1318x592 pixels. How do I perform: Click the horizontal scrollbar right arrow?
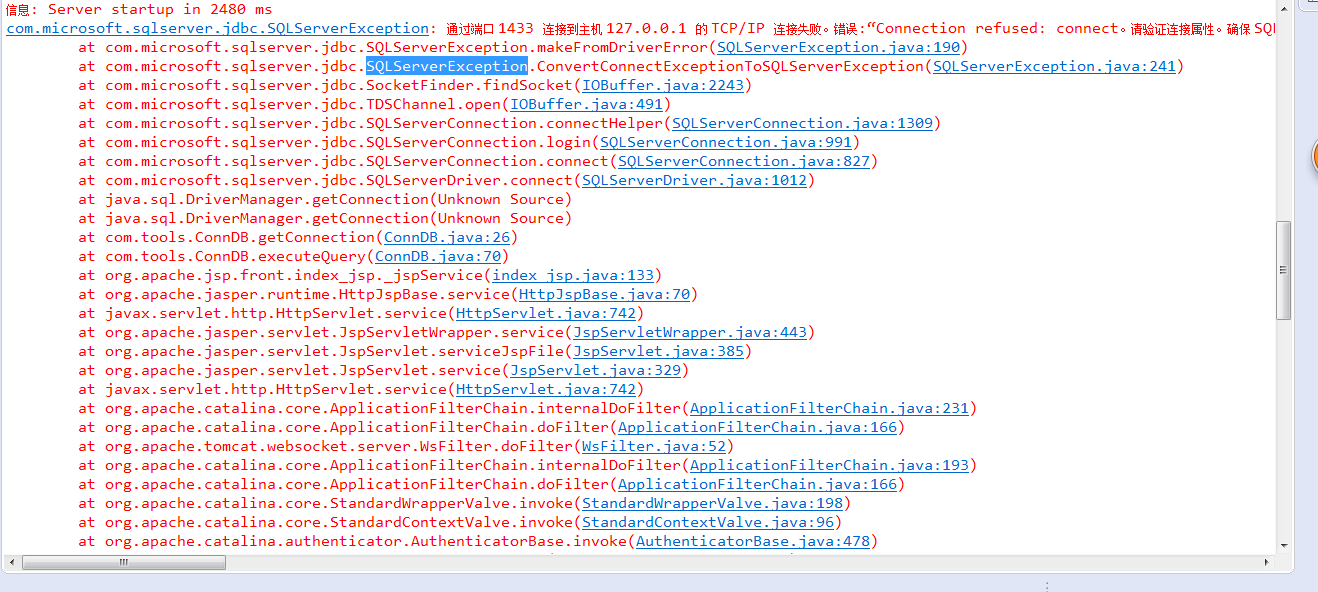point(1267,563)
